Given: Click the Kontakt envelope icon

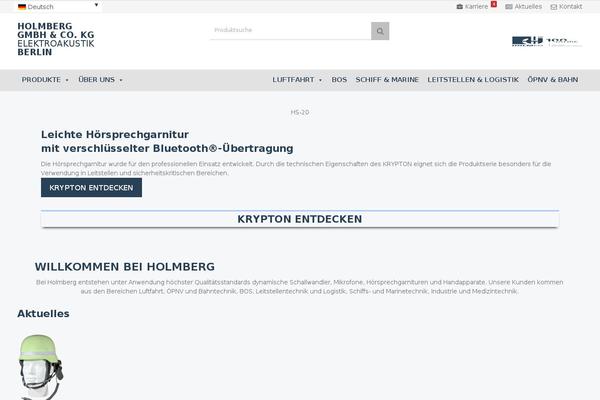Looking at the screenshot, I should click(x=554, y=7).
